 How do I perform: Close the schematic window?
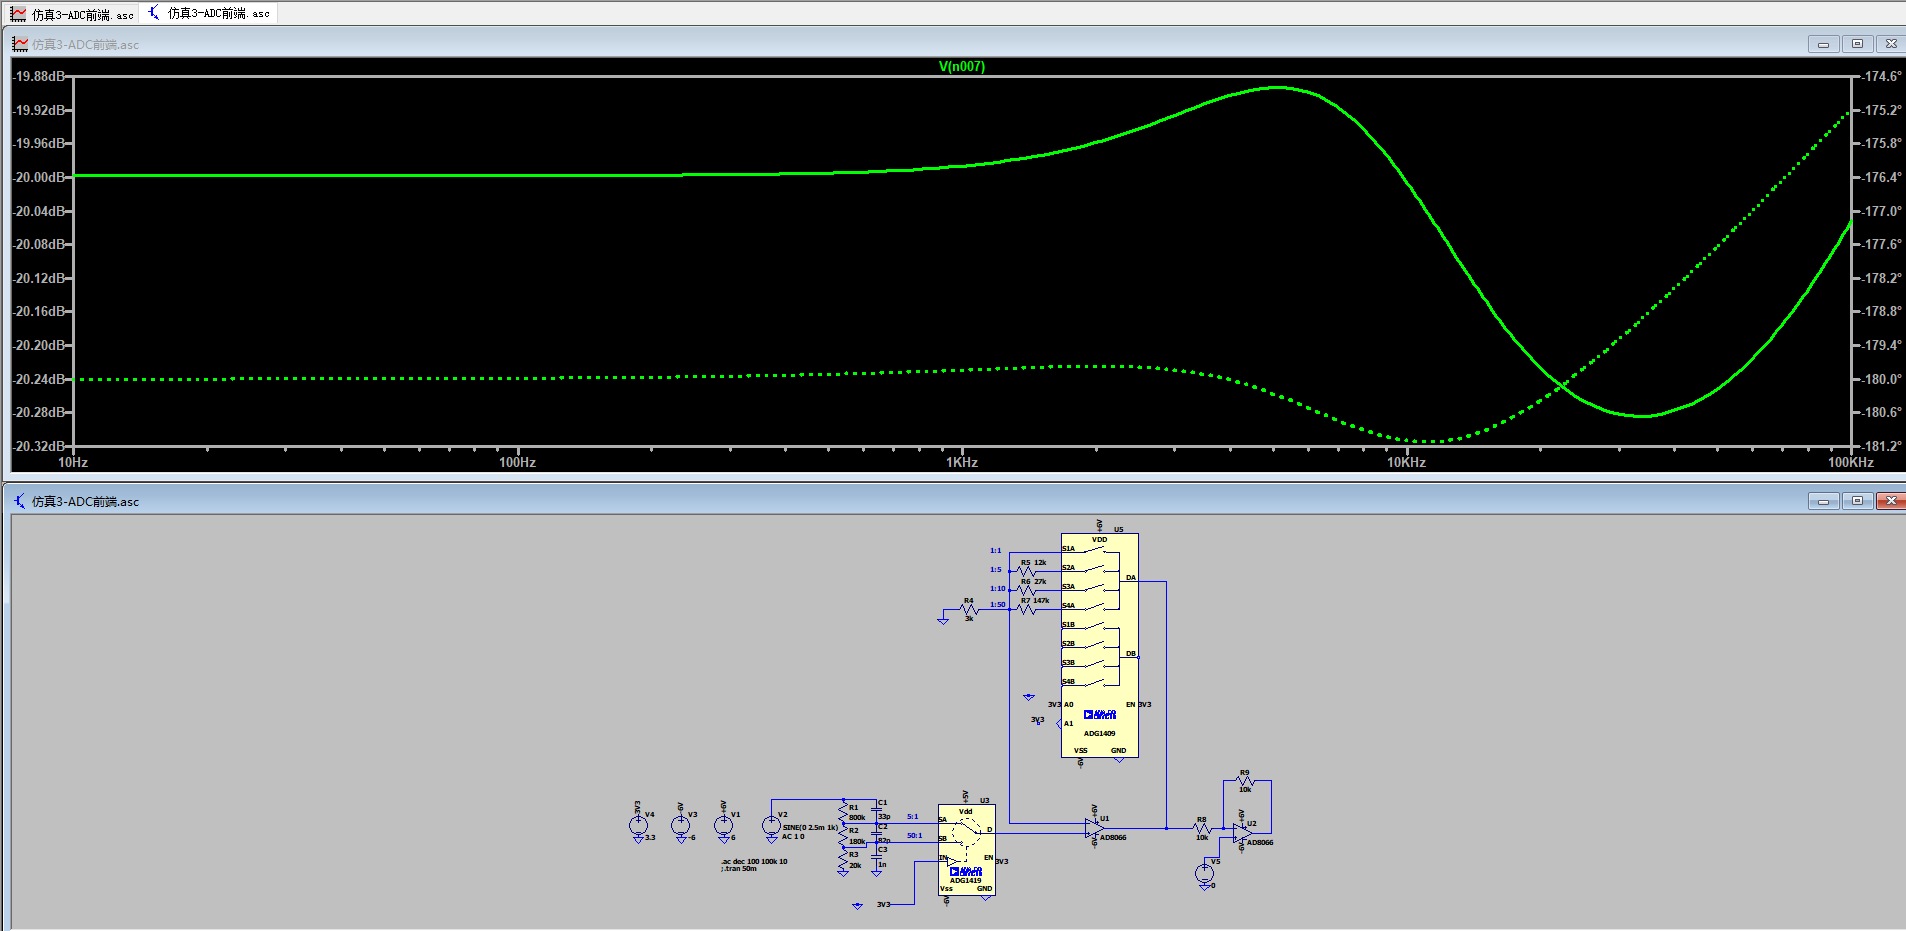[1891, 501]
